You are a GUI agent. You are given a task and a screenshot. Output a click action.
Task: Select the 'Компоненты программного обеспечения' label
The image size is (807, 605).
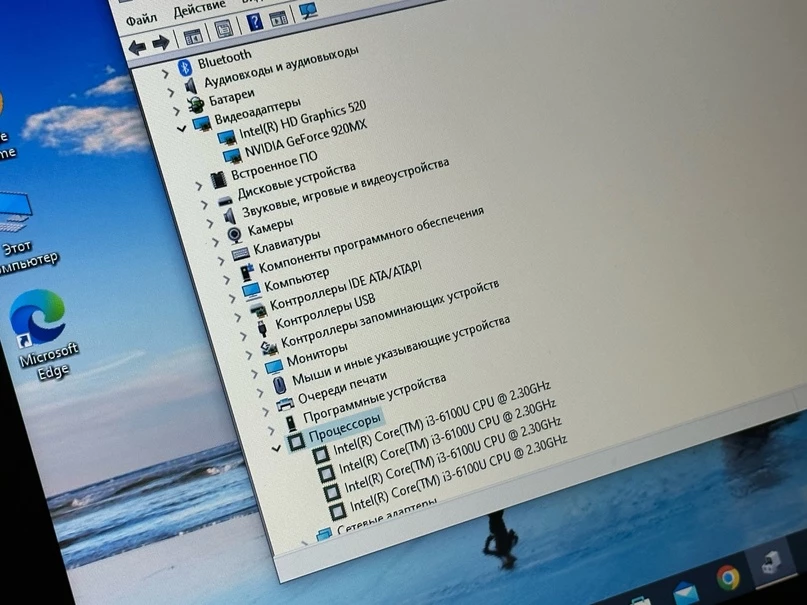click(x=371, y=240)
